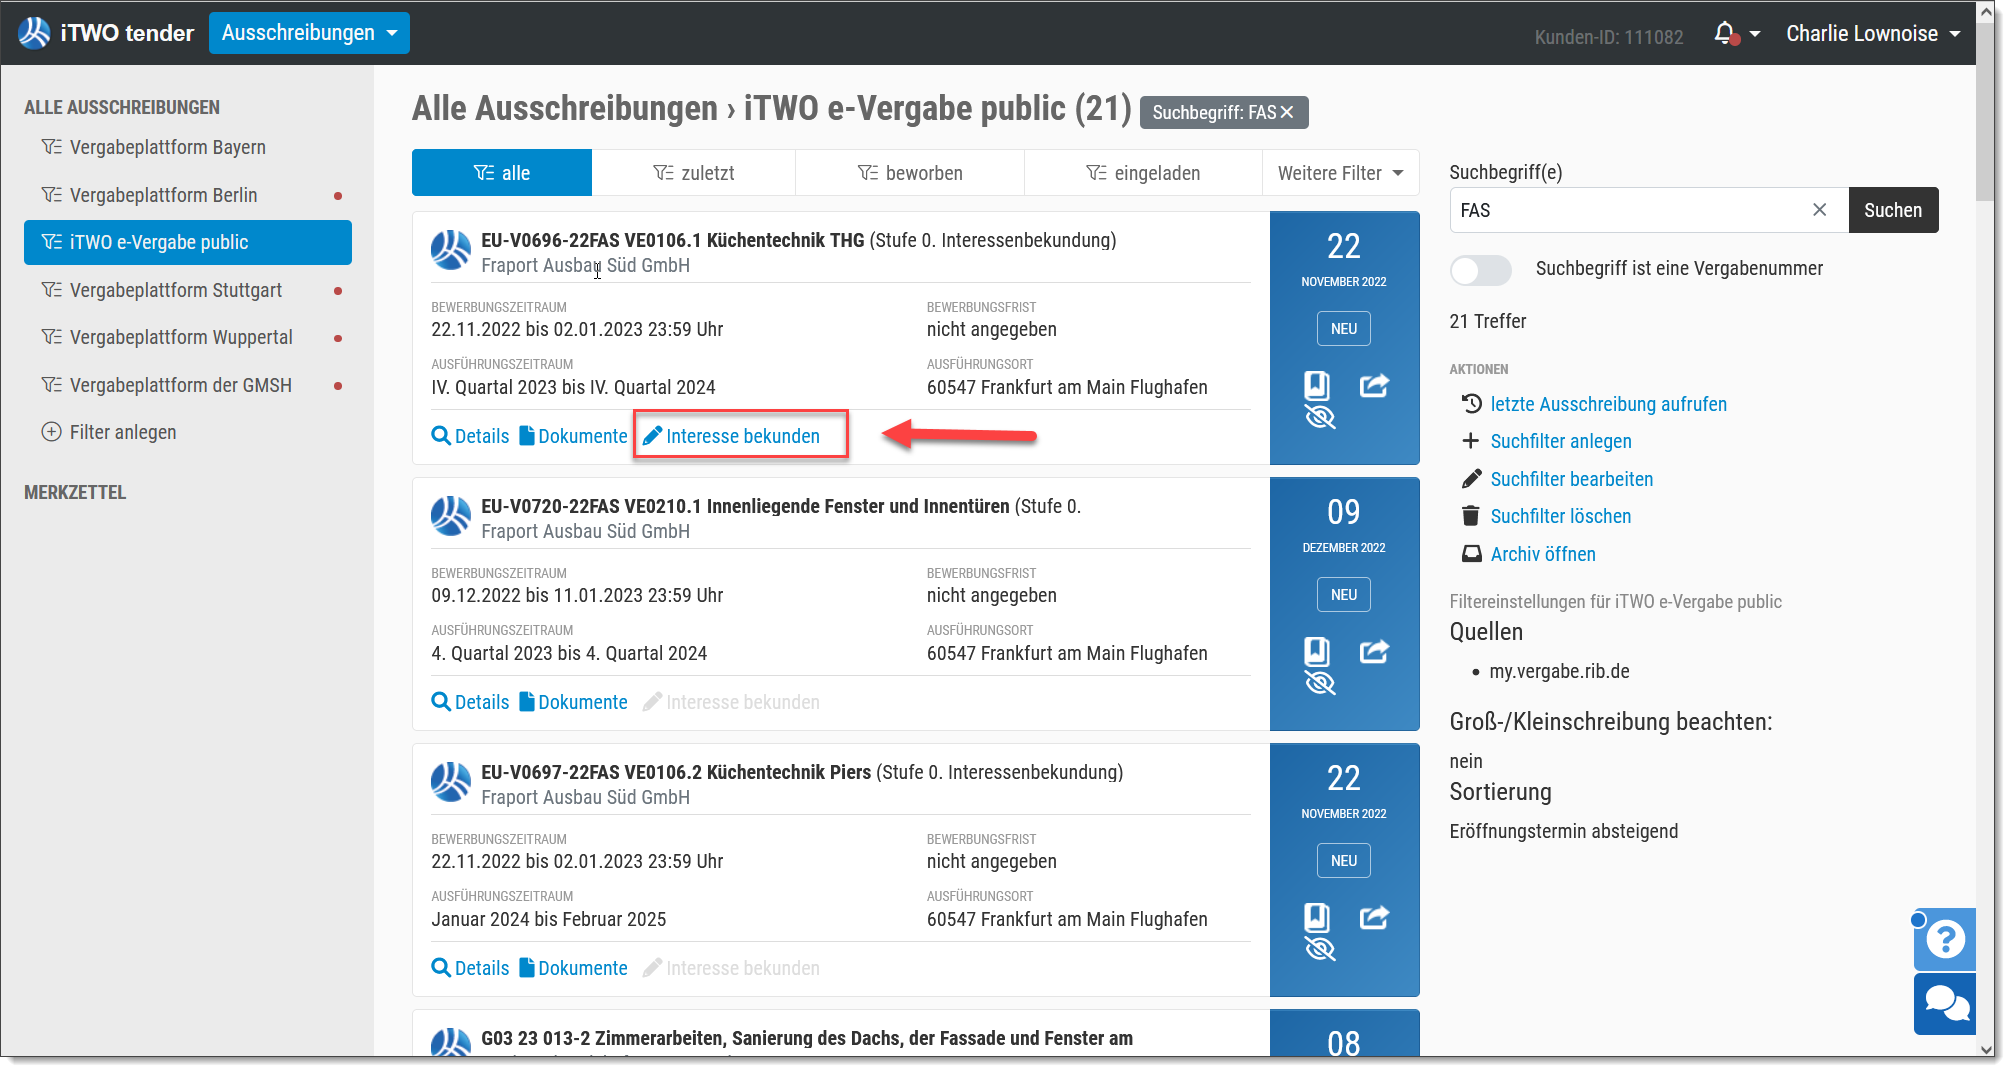
Task: Clear the FAS search field
Action: click(1819, 210)
